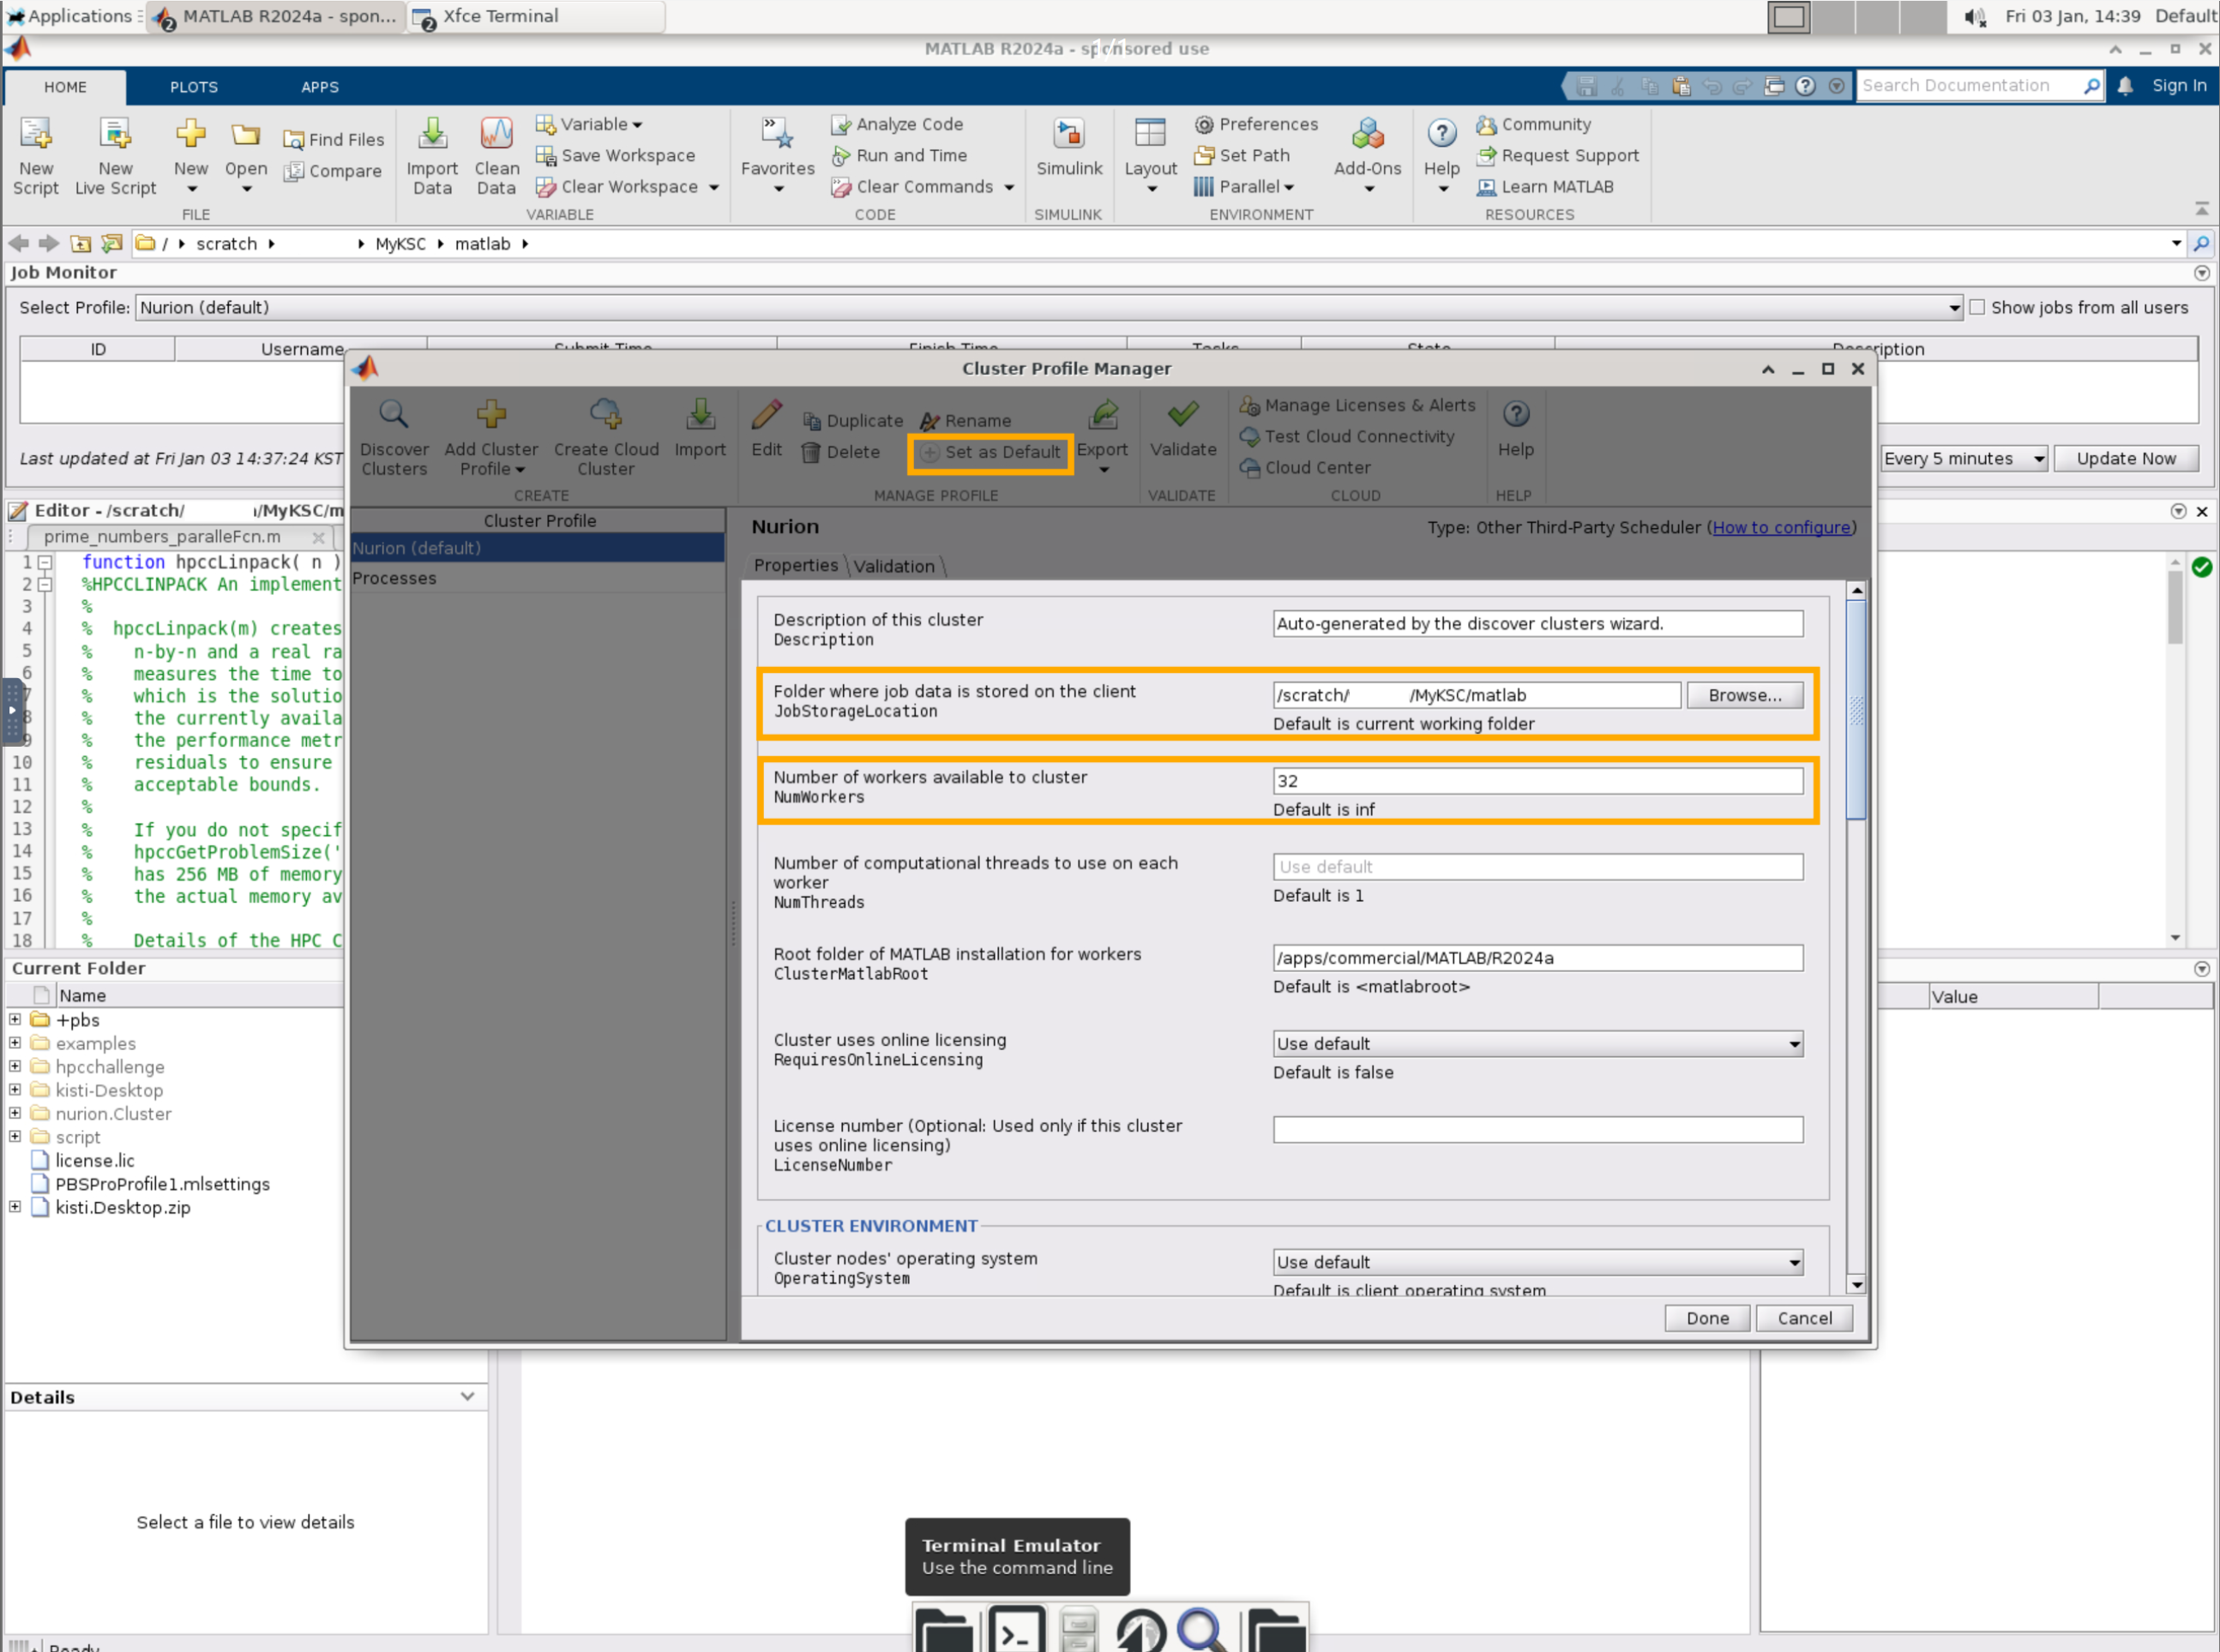Click Create Cloud Cluster icon
The height and width of the screenshot is (1652, 2220).
coord(605,414)
